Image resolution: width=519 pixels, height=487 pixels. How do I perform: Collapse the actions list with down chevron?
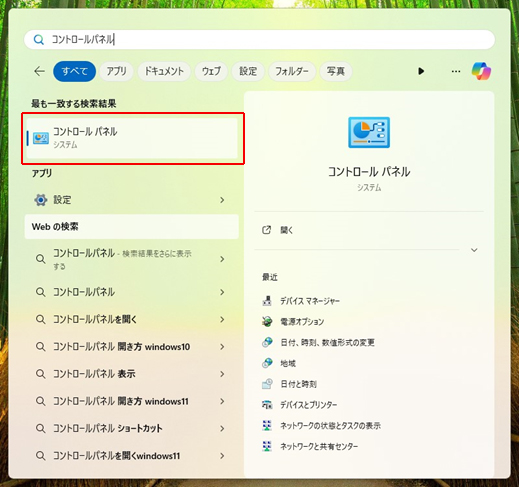[x=474, y=250]
